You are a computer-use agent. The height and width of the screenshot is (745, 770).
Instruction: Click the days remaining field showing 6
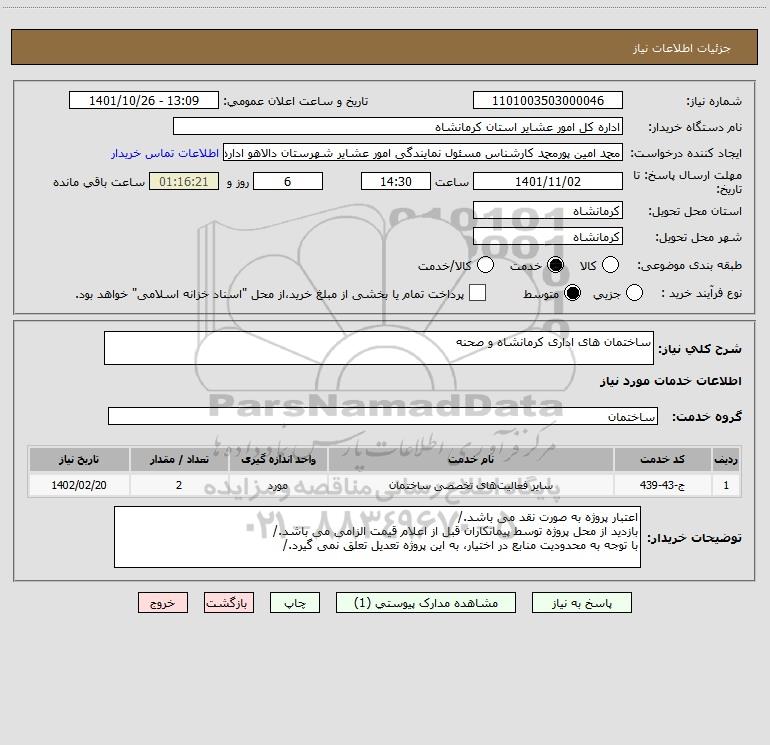click(x=288, y=181)
